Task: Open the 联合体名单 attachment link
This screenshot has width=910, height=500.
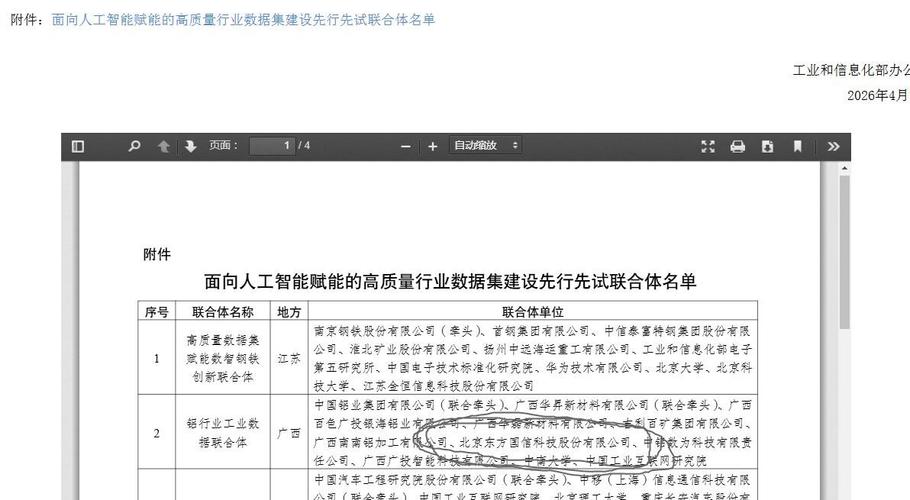Action: tap(243, 20)
